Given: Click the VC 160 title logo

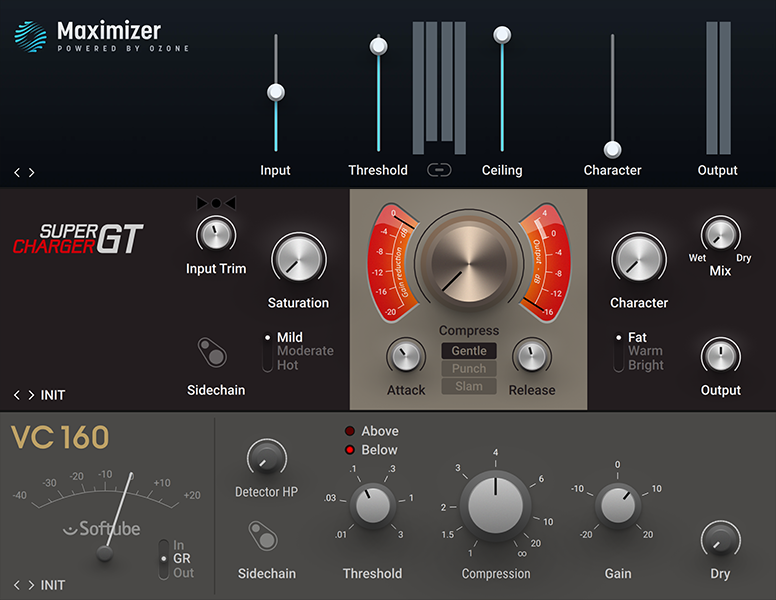Looking at the screenshot, I should [60, 437].
